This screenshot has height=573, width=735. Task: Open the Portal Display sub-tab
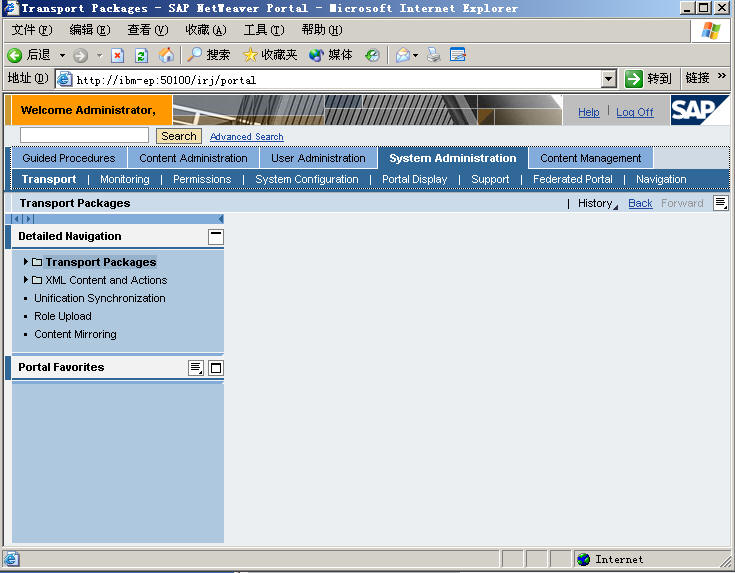(x=414, y=179)
